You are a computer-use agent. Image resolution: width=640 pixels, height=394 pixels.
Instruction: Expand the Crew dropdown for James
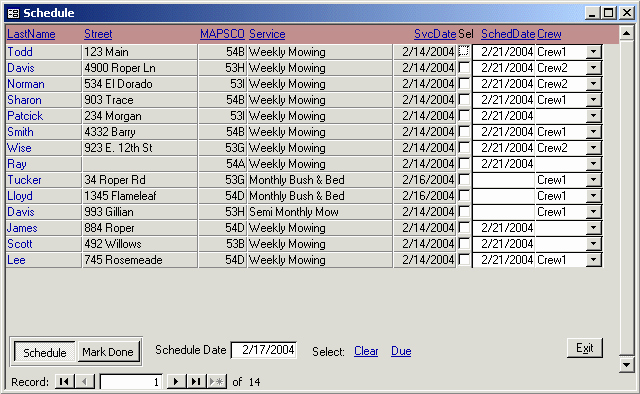[593, 228]
